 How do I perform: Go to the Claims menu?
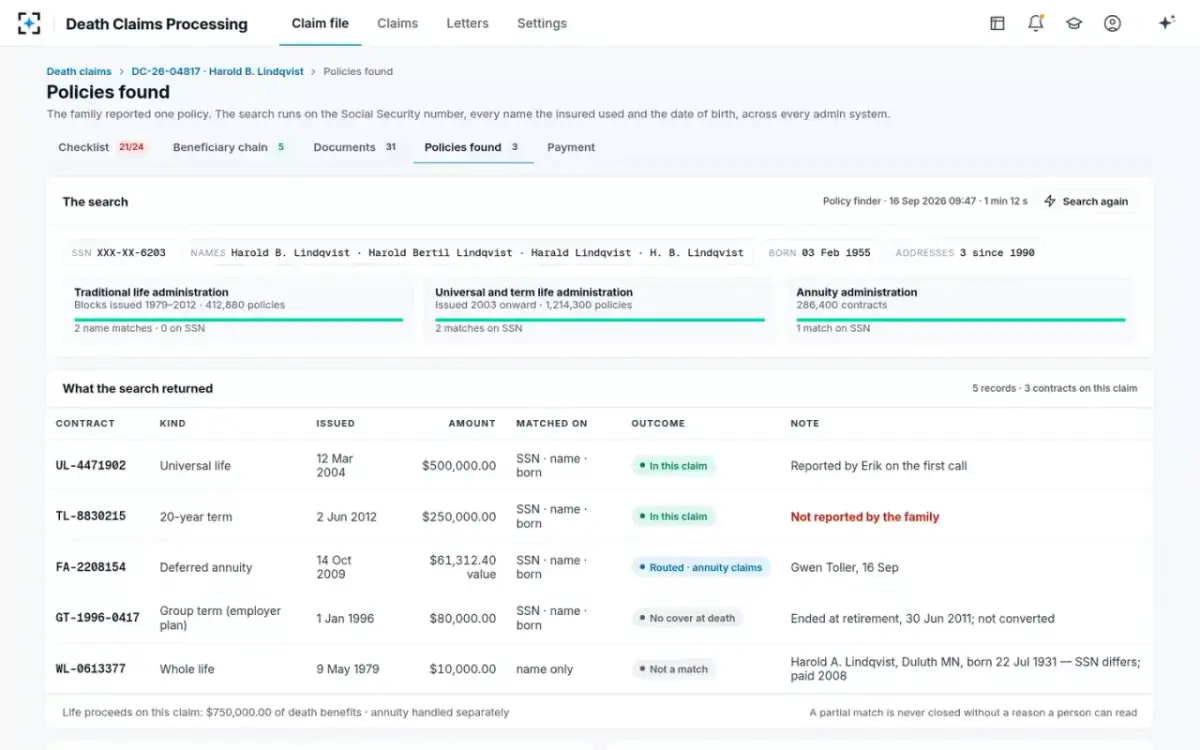pos(398,23)
